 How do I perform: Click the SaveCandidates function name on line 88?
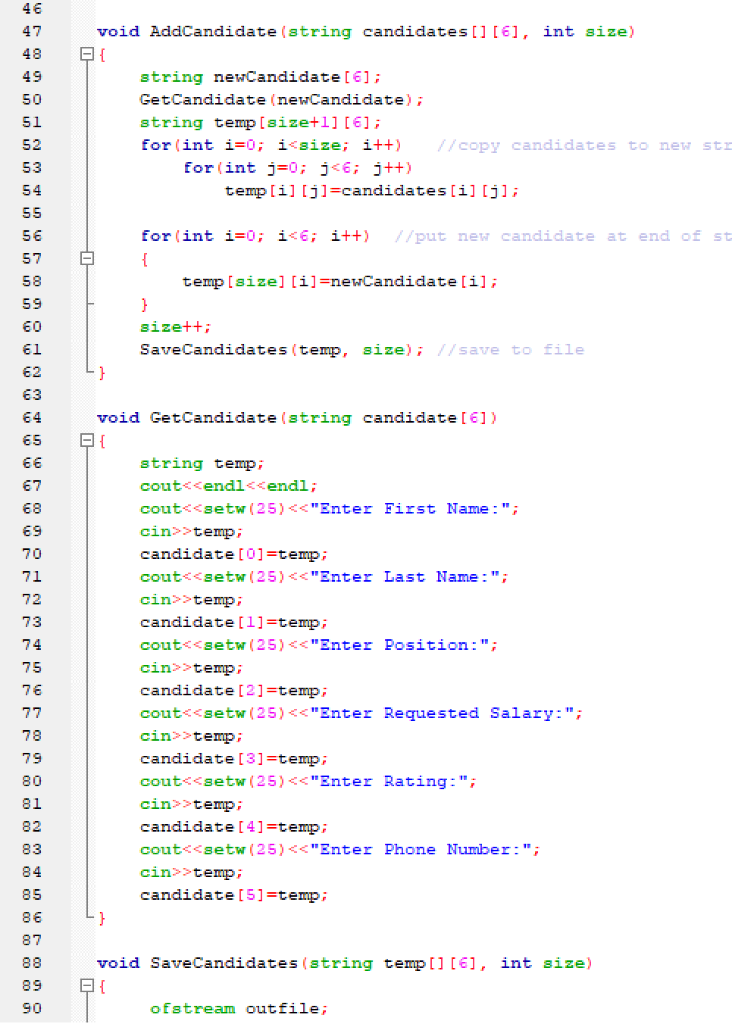pos(223,963)
